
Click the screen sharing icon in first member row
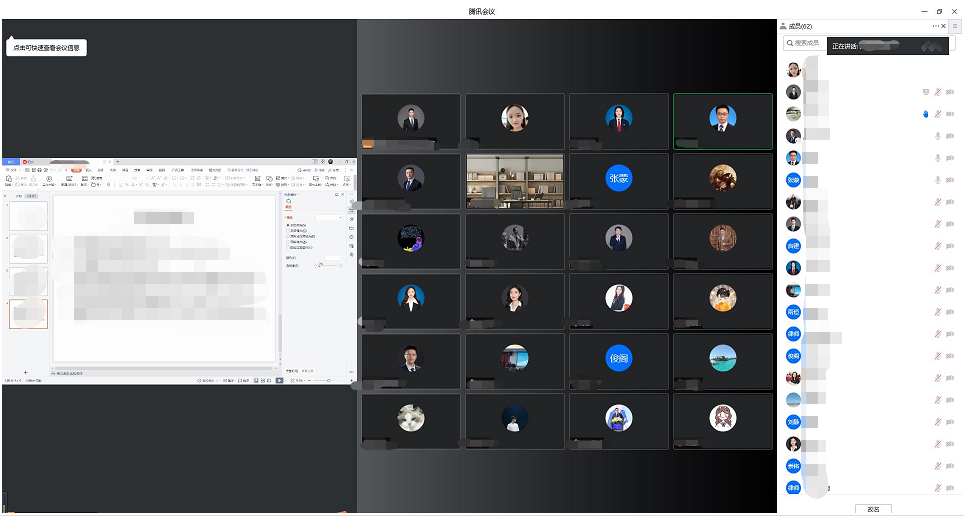pos(926,91)
